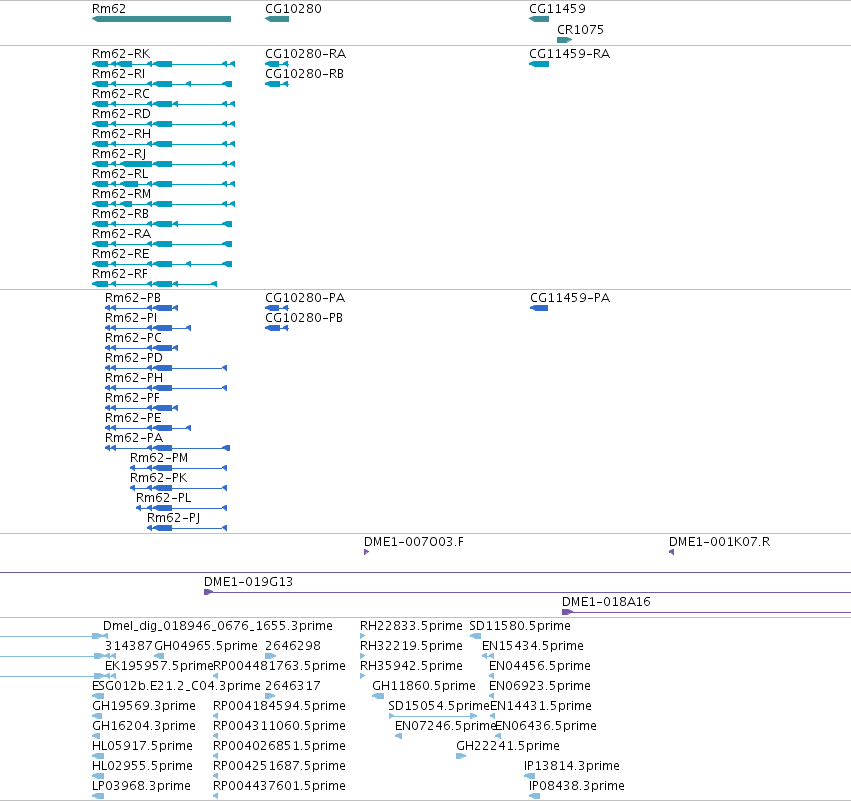
Task: Select transcript Rm62-RC label
Action: click(120, 94)
